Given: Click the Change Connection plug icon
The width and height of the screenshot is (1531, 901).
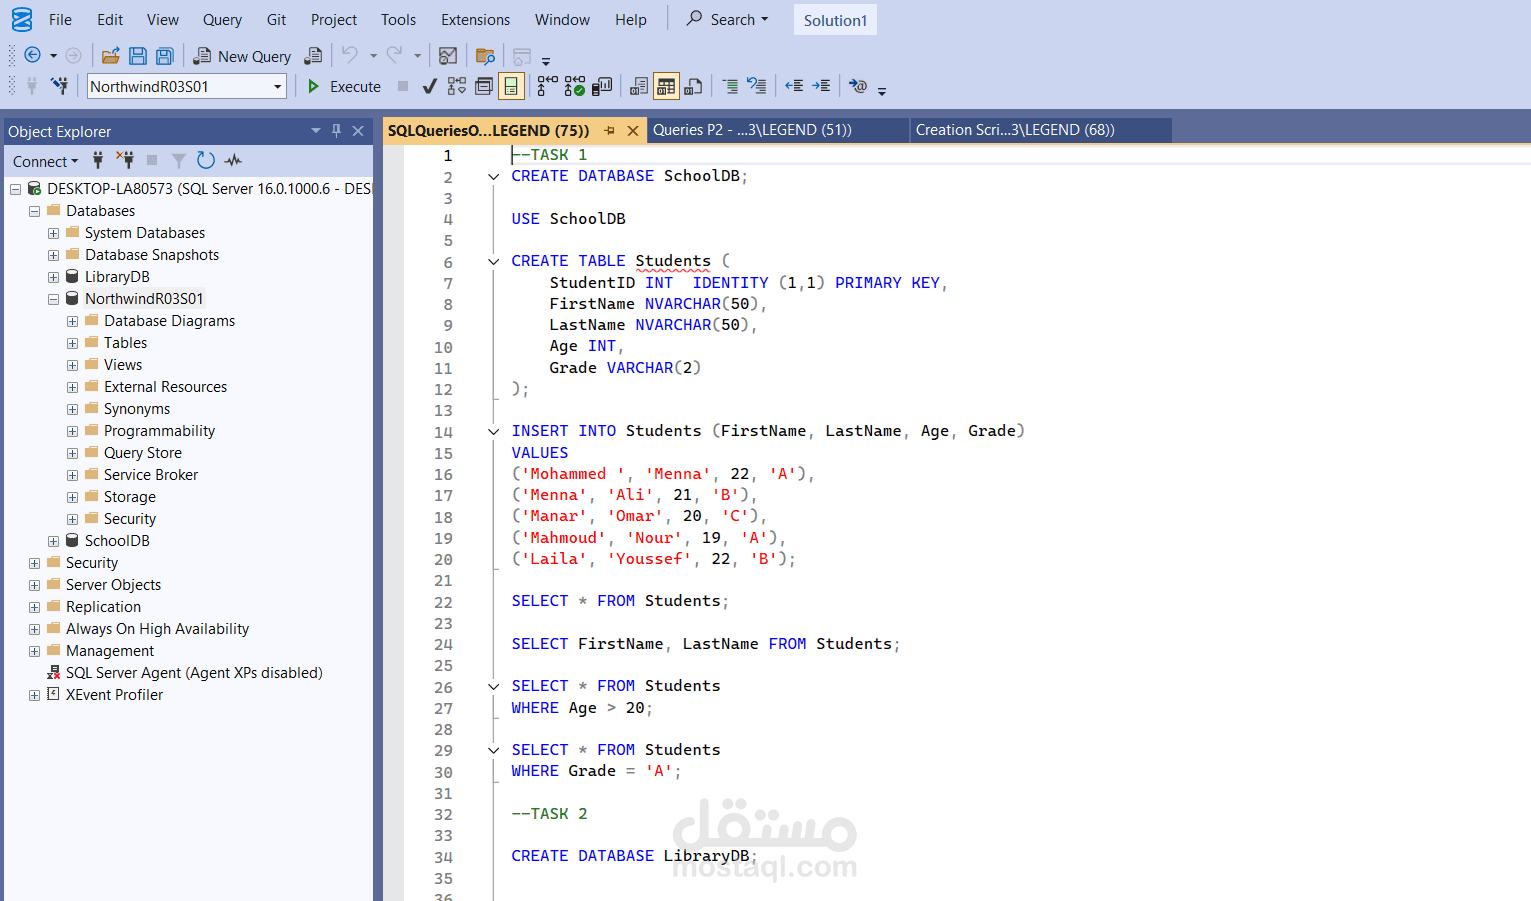Looking at the screenshot, I should coord(60,86).
